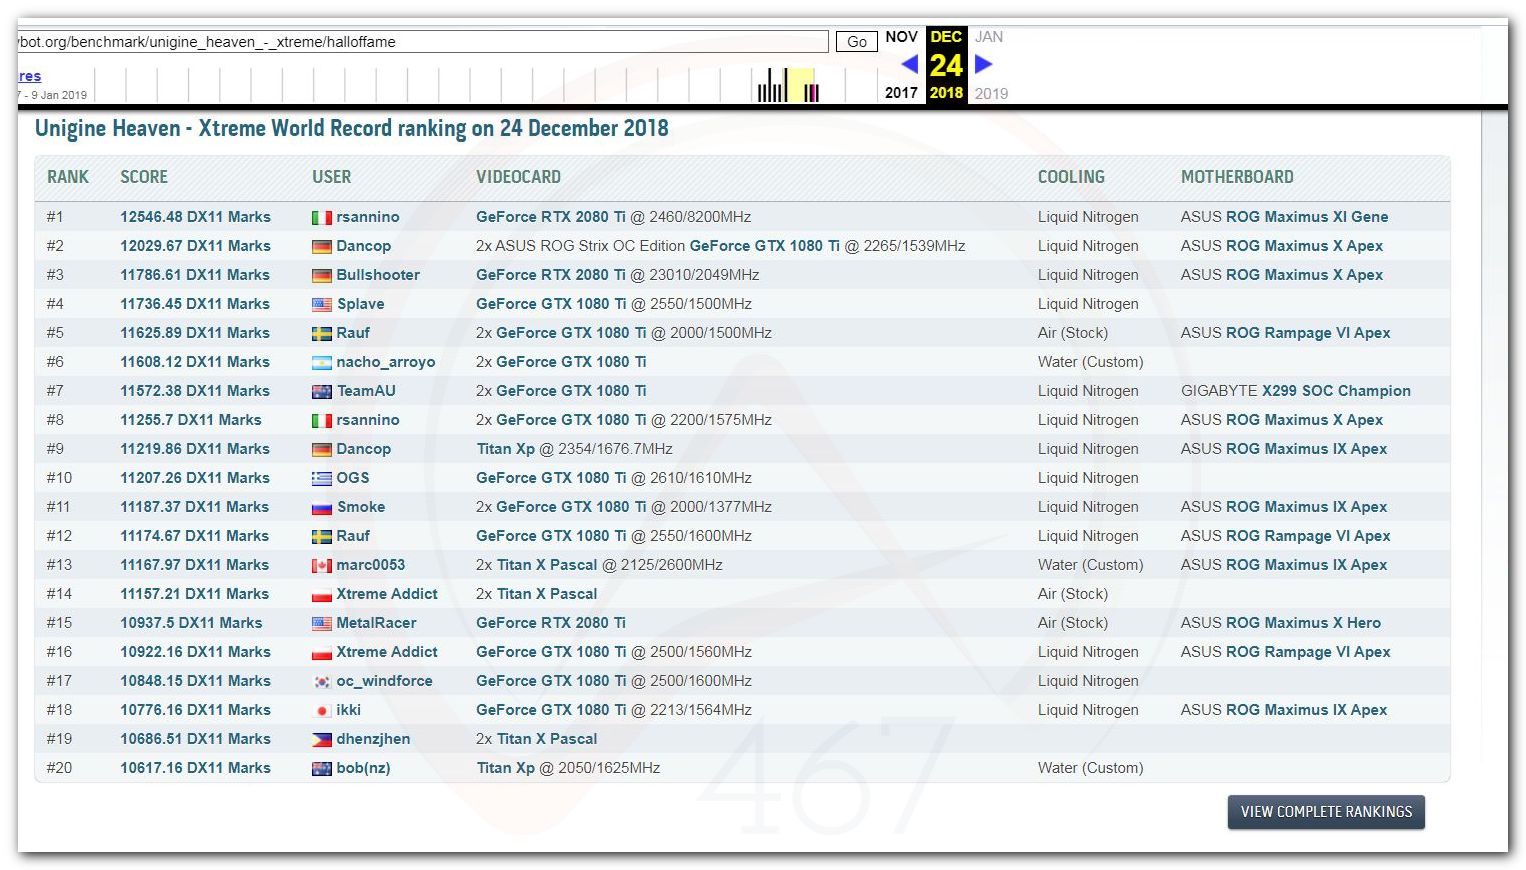Click the US flag next to MetalRacer

click(x=322, y=624)
